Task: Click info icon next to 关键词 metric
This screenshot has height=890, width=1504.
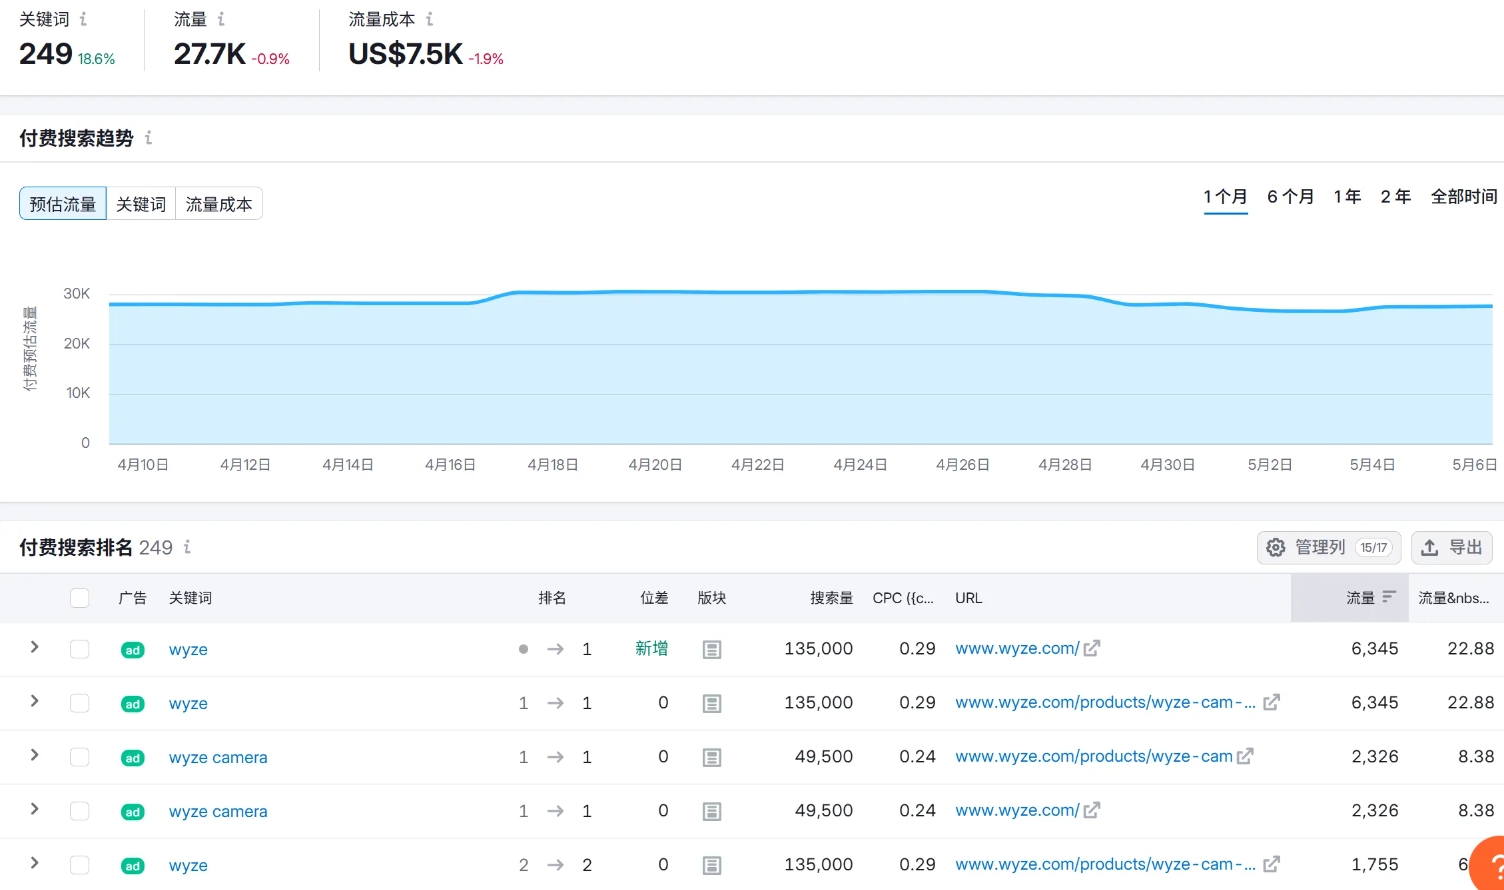Action: [x=83, y=19]
